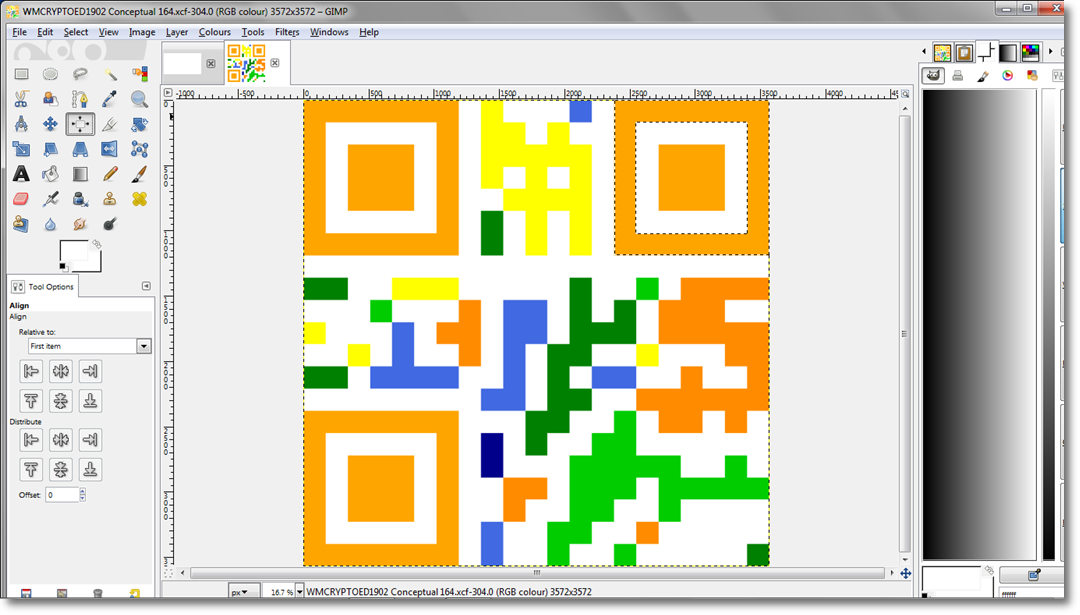
Task: Open the zoom percentage dropdown arrow
Action: pyautogui.click(x=300, y=592)
